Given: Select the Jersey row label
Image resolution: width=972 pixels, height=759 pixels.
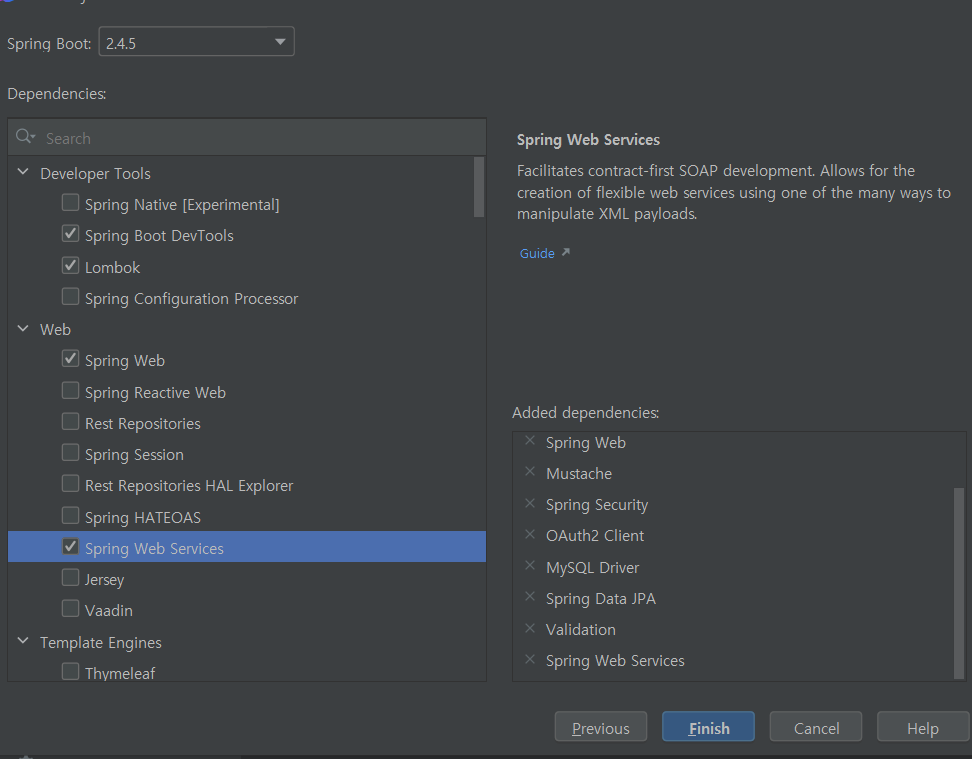Looking at the screenshot, I should 105,580.
